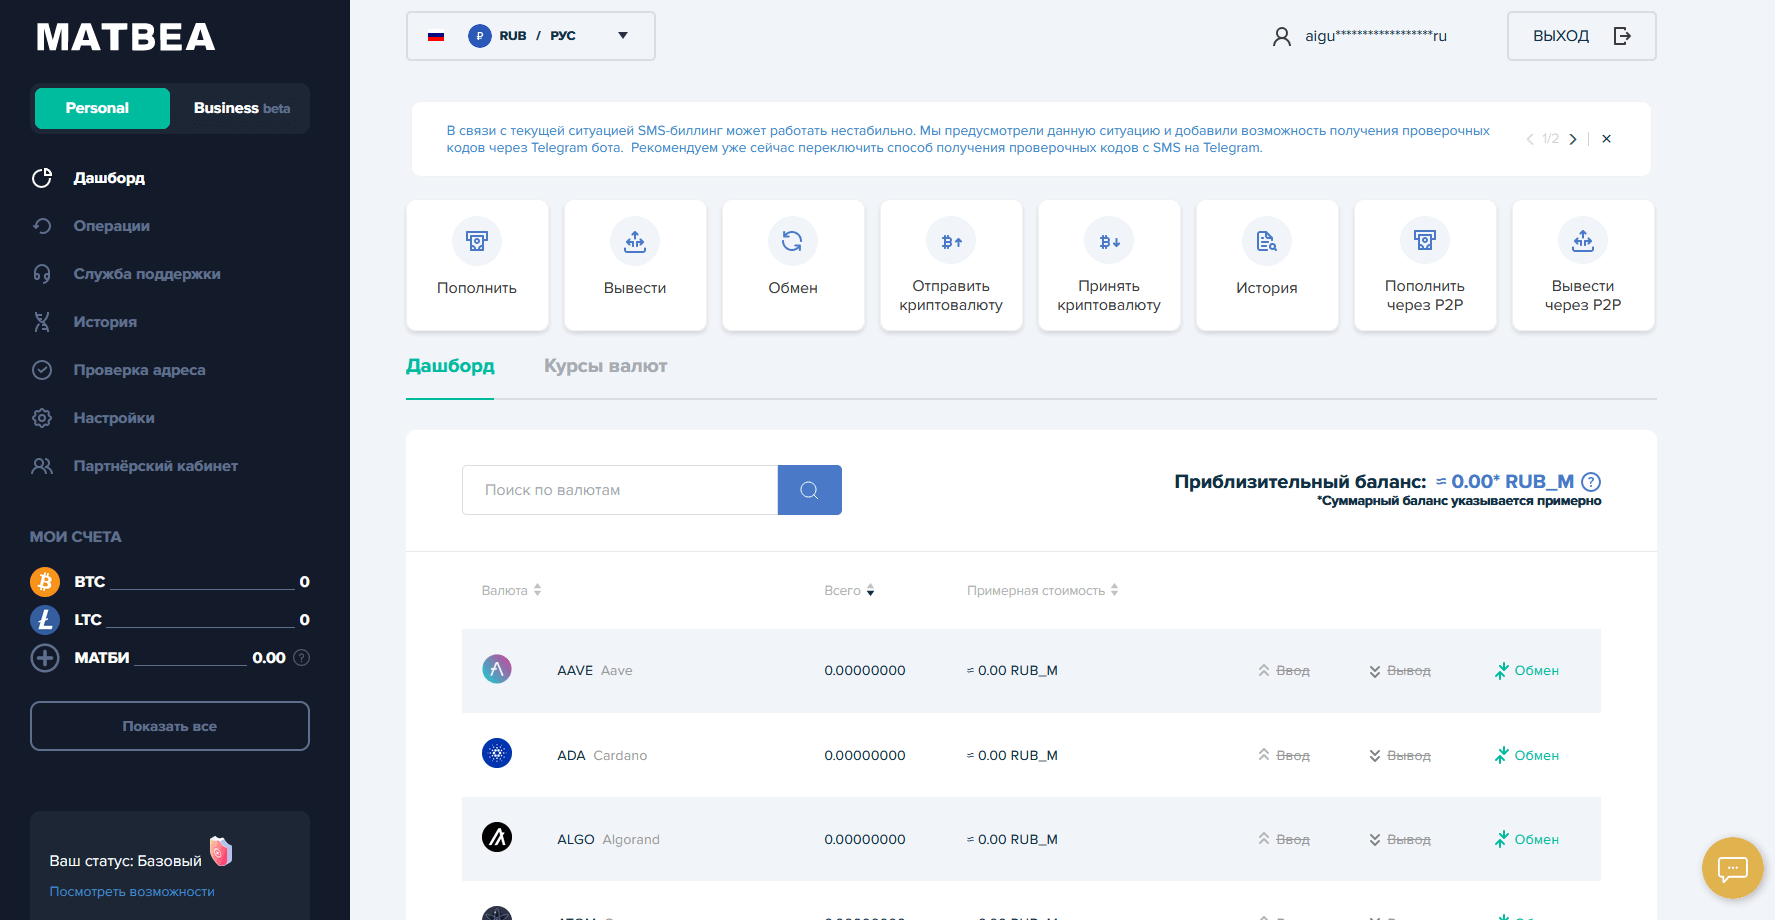Open the Обмен exchange icon card

coord(792,265)
